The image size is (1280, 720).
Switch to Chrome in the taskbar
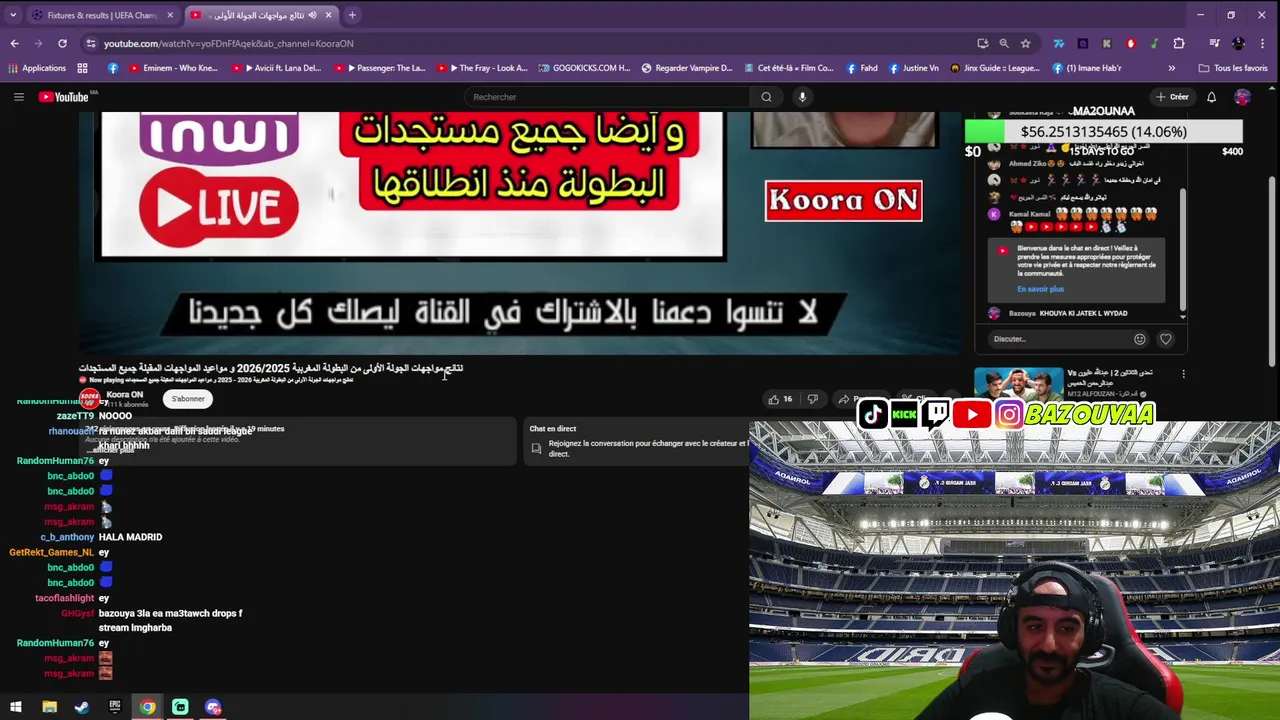pyautogui.click(x=147, y=707)
